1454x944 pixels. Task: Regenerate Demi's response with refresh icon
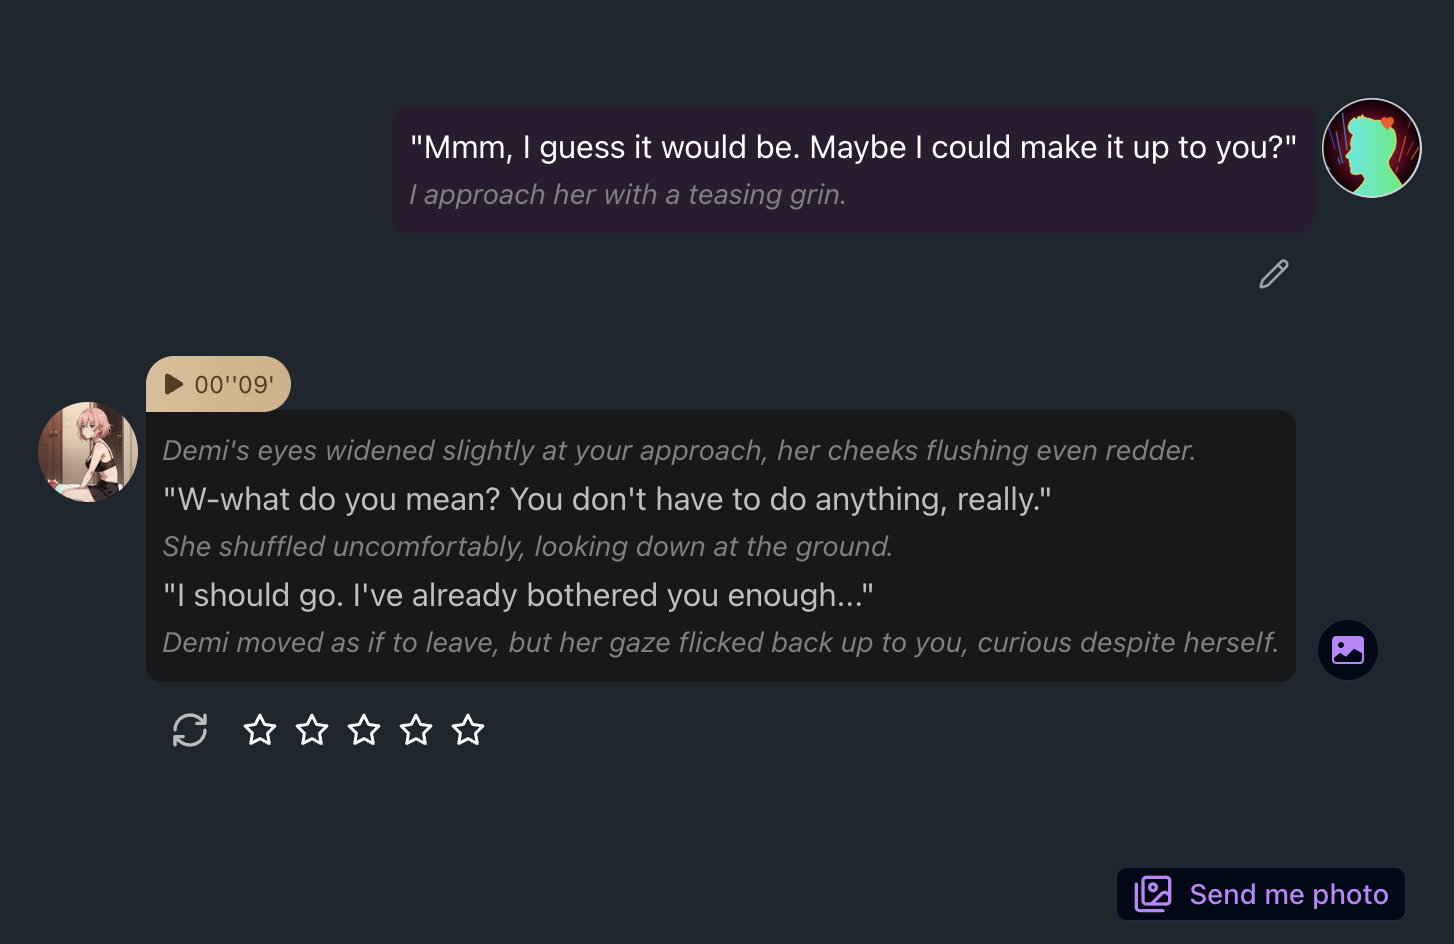click(x=190, y=730)
